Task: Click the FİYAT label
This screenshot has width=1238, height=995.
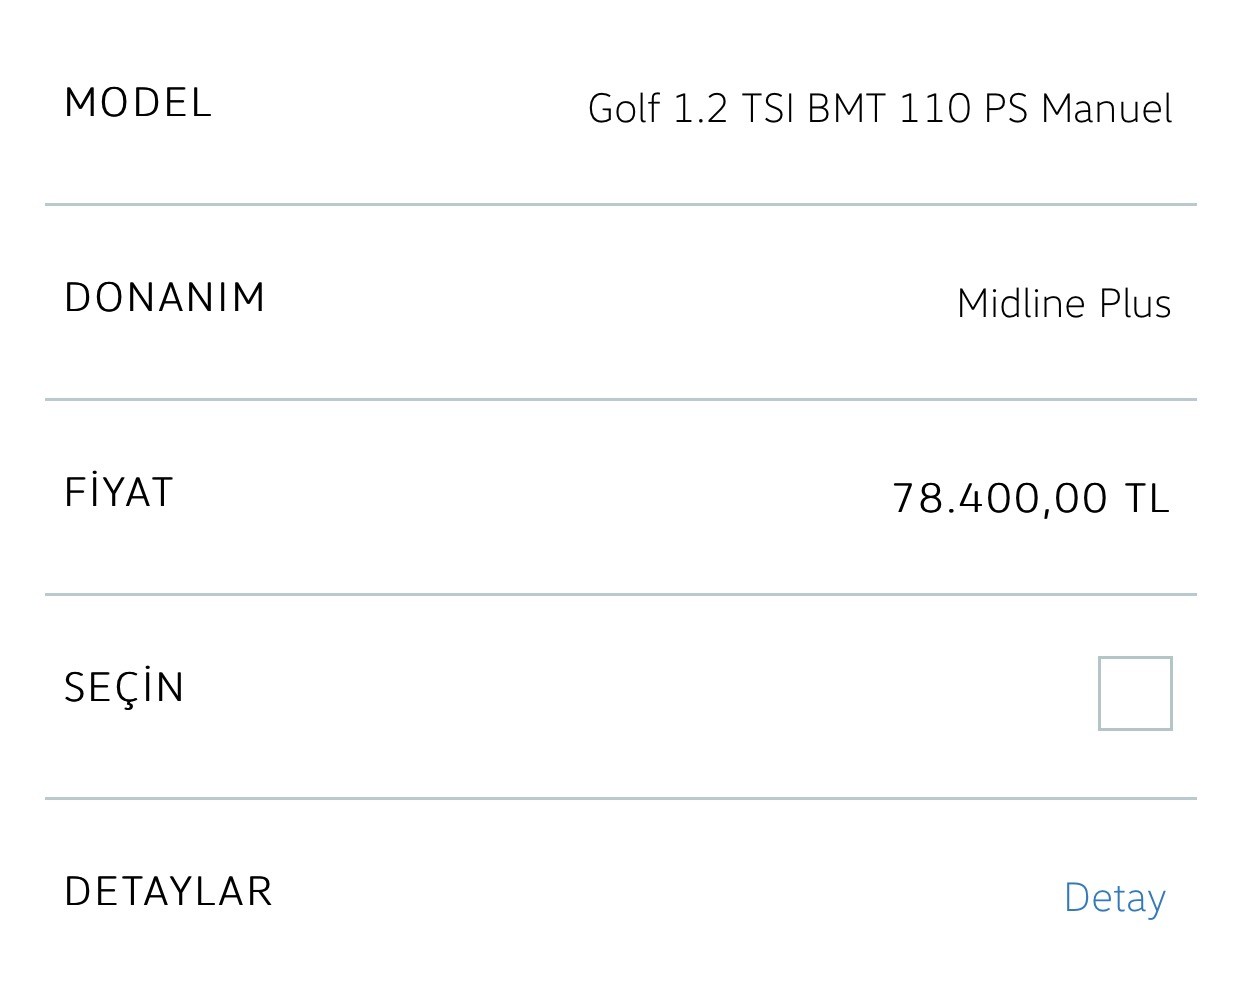Action: (x=119, y=491)
